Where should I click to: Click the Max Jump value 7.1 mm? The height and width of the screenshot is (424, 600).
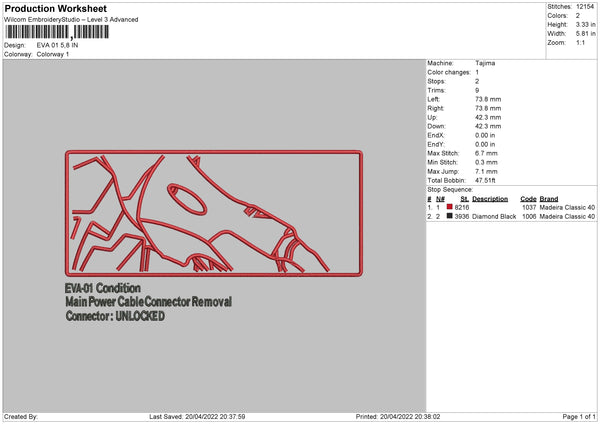[x=486, y=171]
